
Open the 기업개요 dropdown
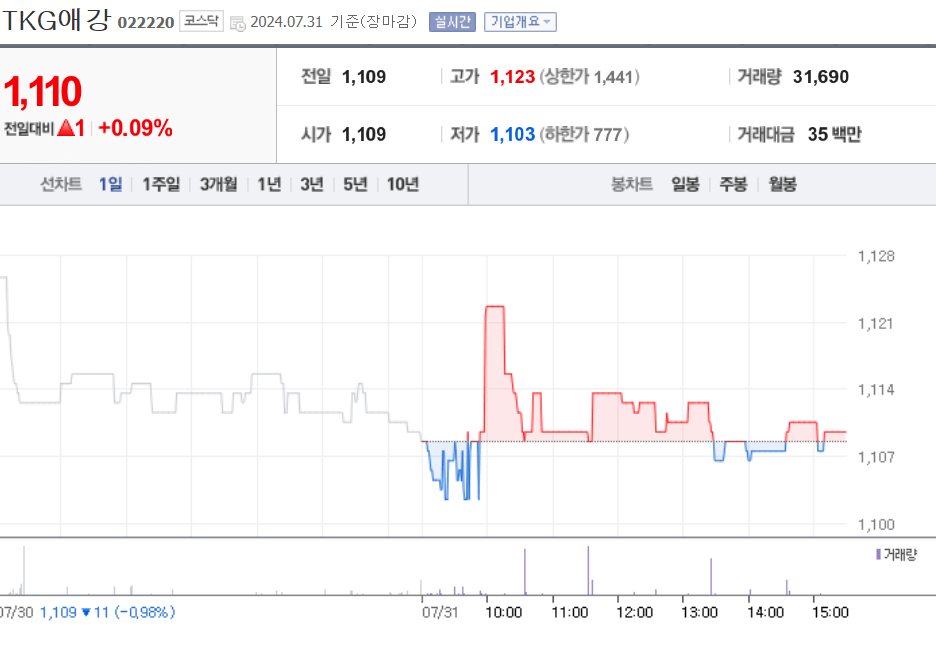(x=519, y=20)
